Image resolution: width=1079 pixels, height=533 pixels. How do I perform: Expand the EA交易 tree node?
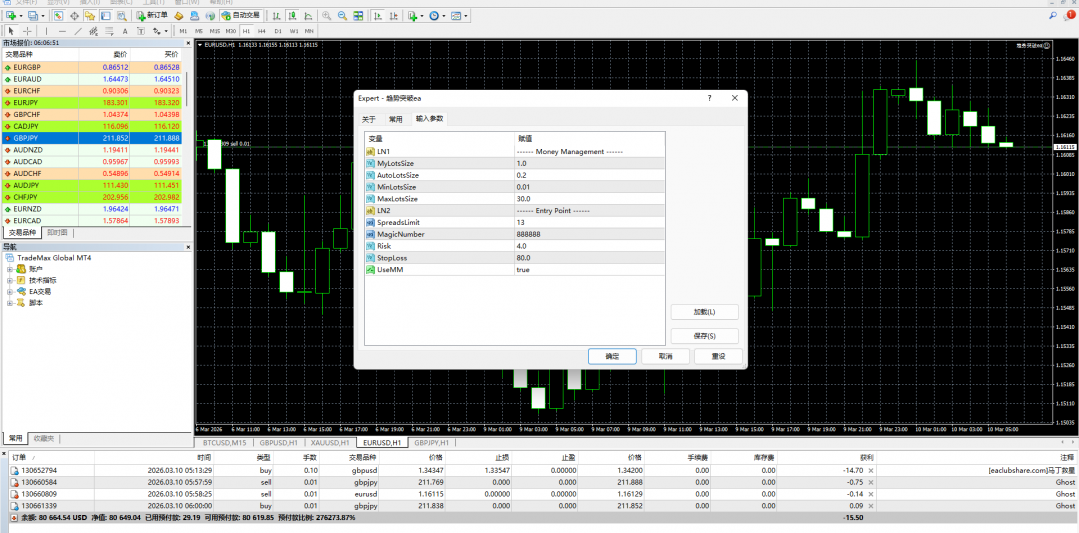pyautogui.click(x=9, y=291)
